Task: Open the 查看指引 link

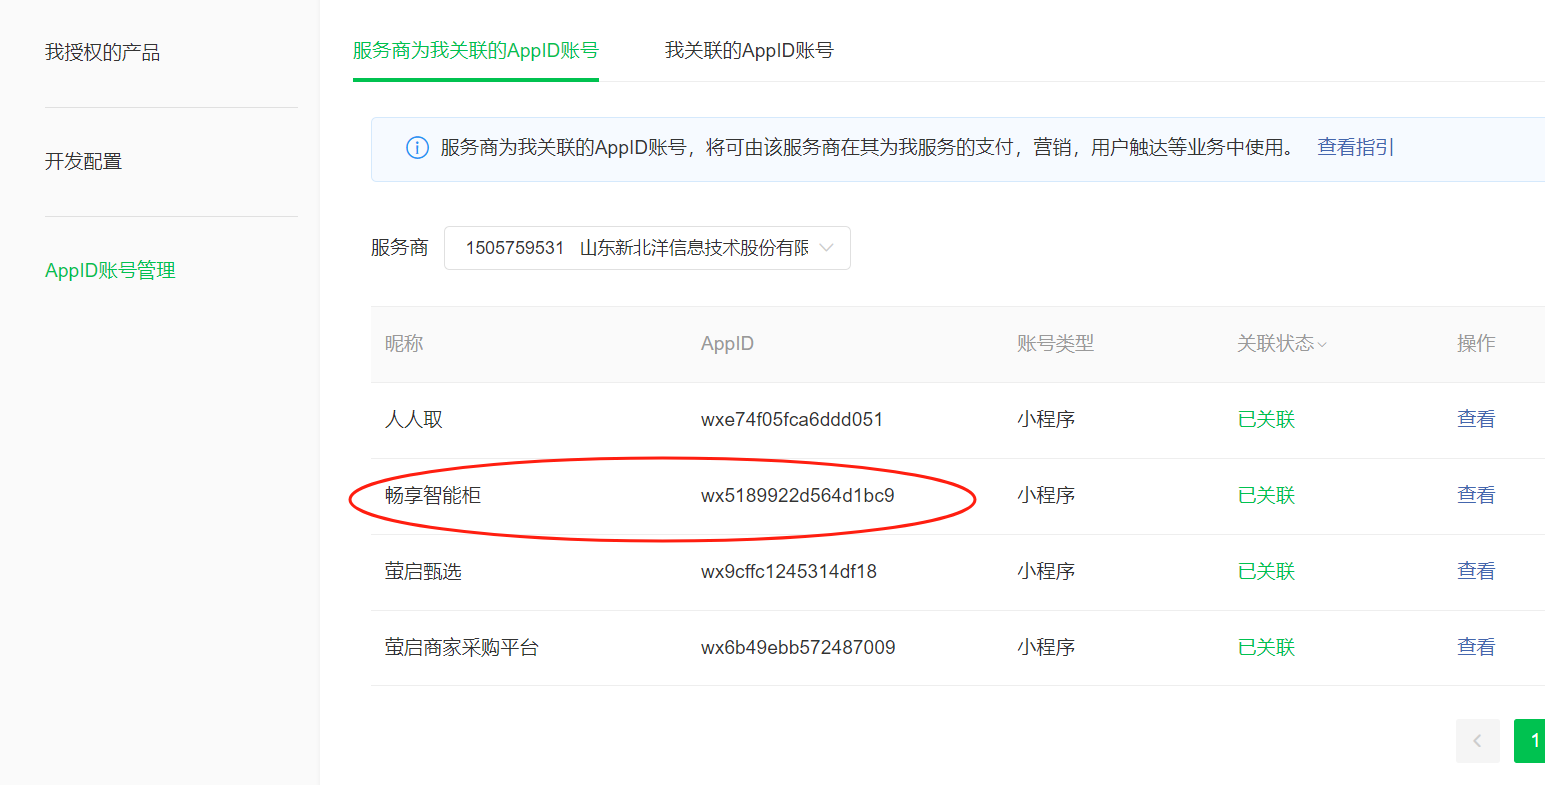Action: (1355, 147)
